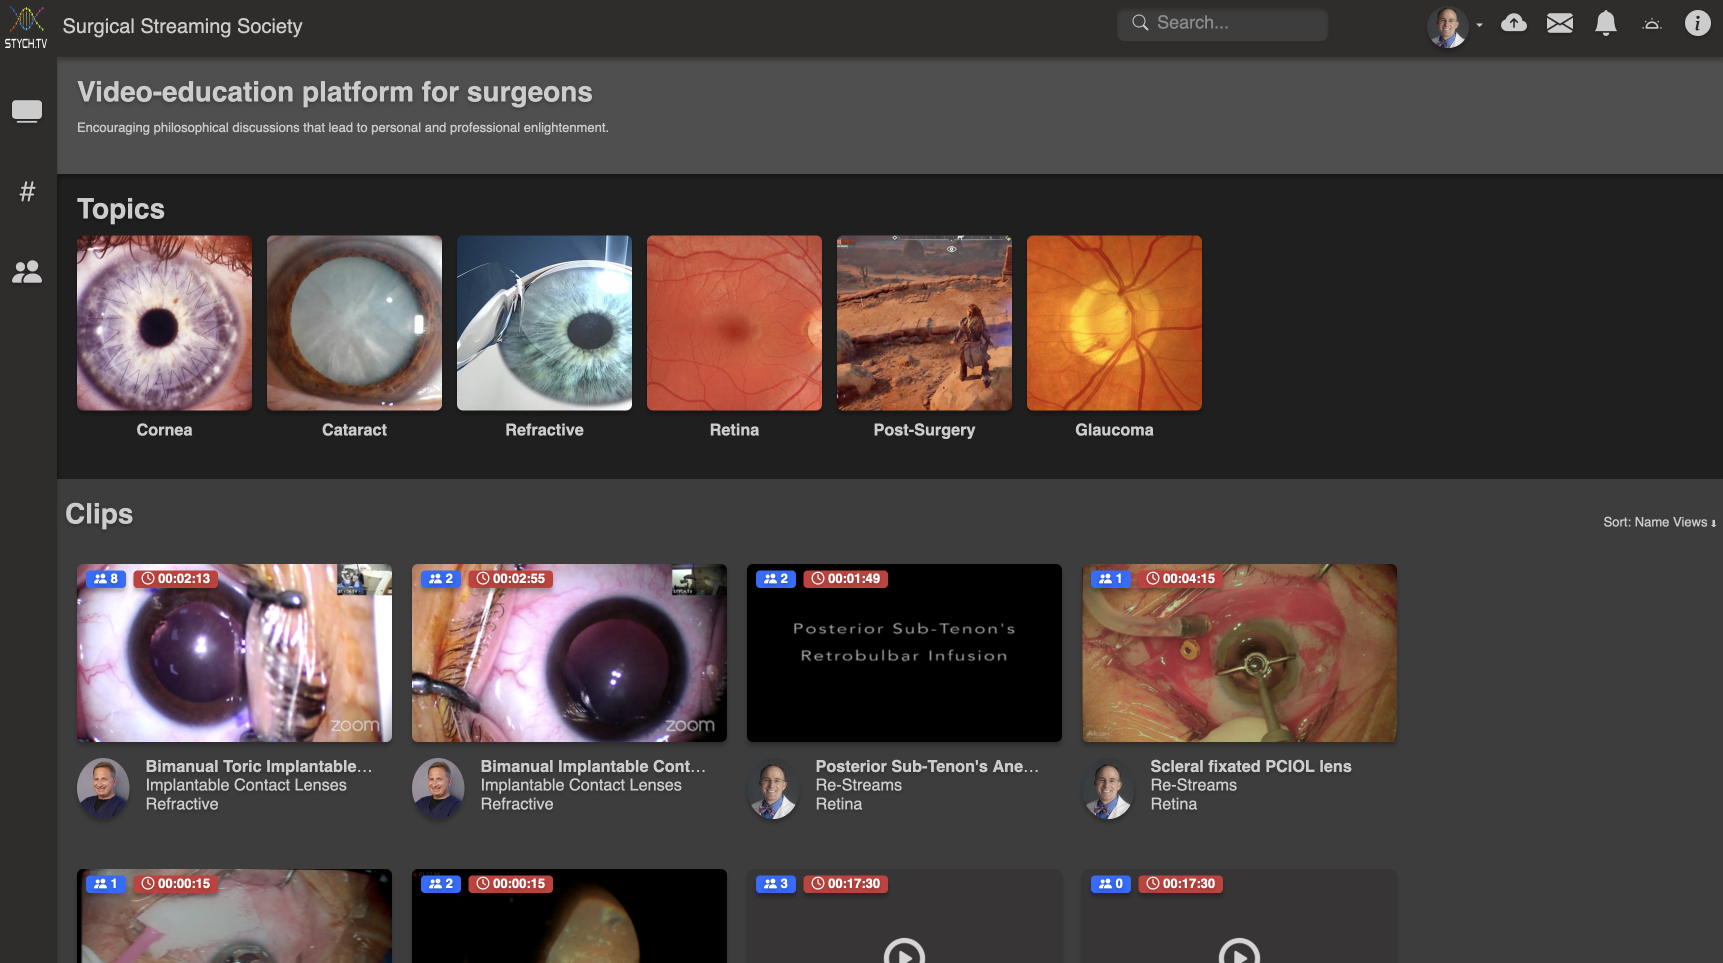Screen dimensions: 1723x963
Task: Click the STYCH.TV logo
Action: pyautogui.click(x=26, y=27)
